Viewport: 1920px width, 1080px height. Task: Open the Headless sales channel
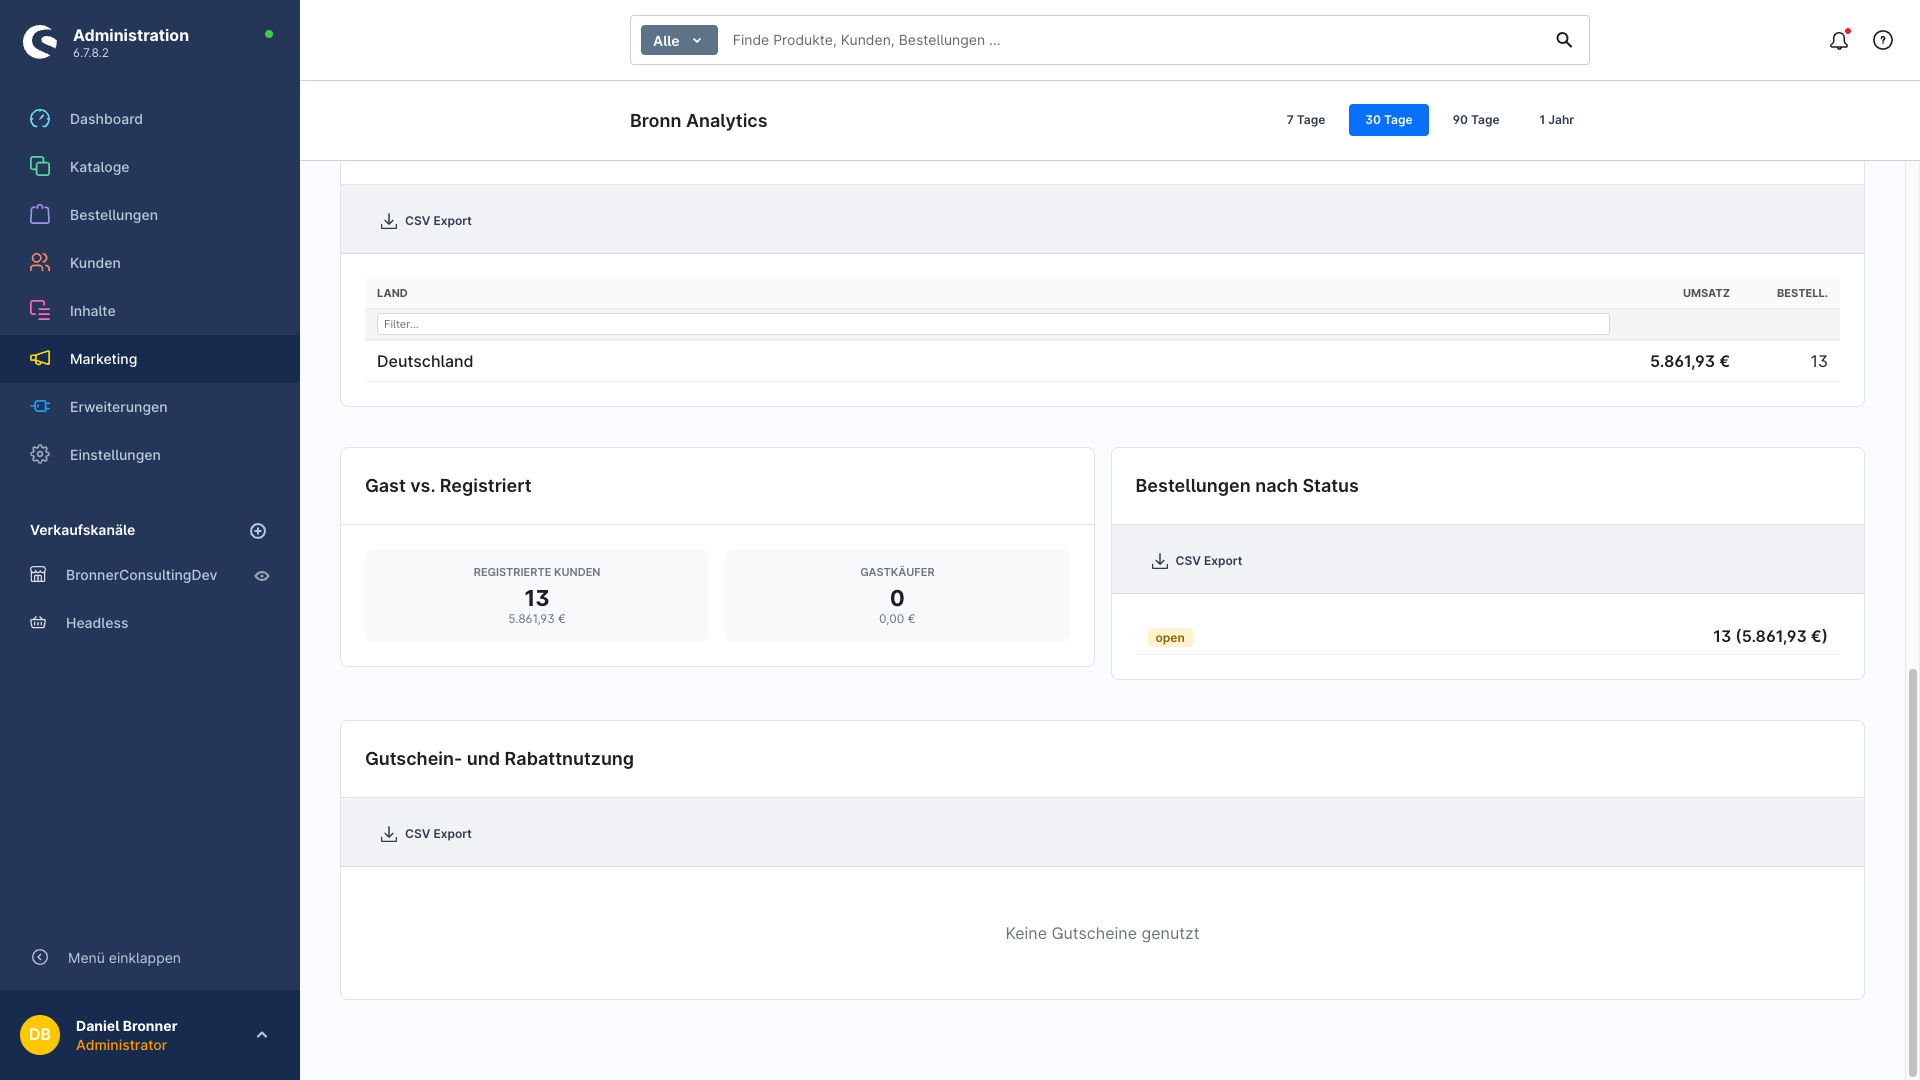coord(97,623)
